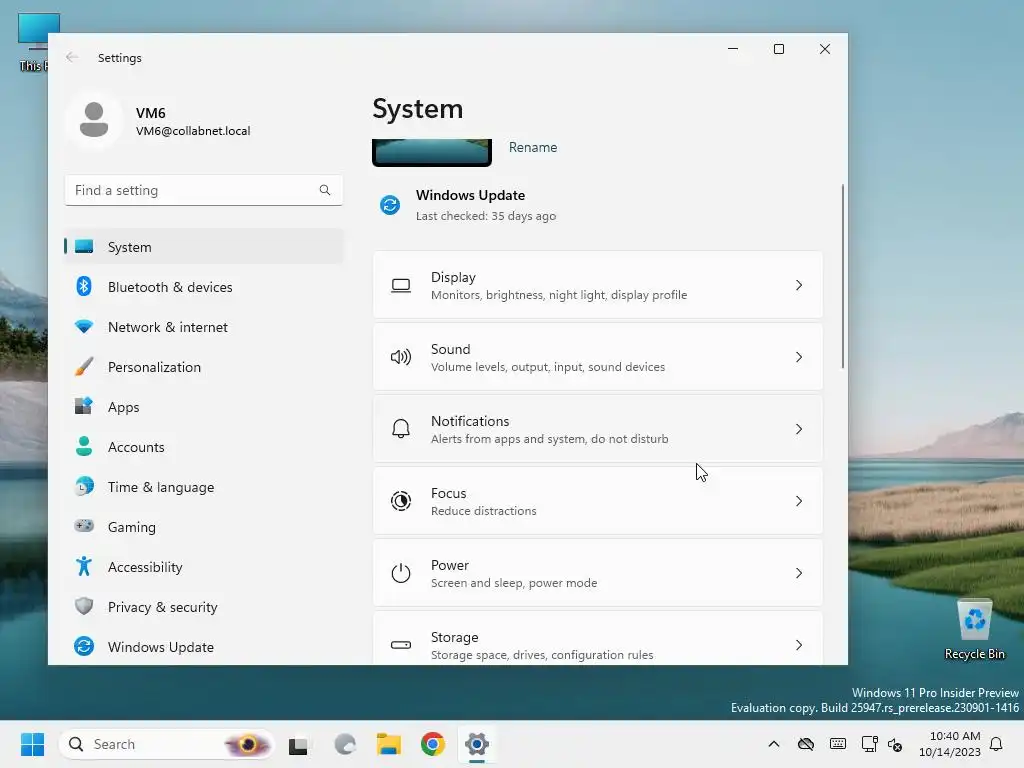Click the Accessibility figure icon

(x=84, y=566)
